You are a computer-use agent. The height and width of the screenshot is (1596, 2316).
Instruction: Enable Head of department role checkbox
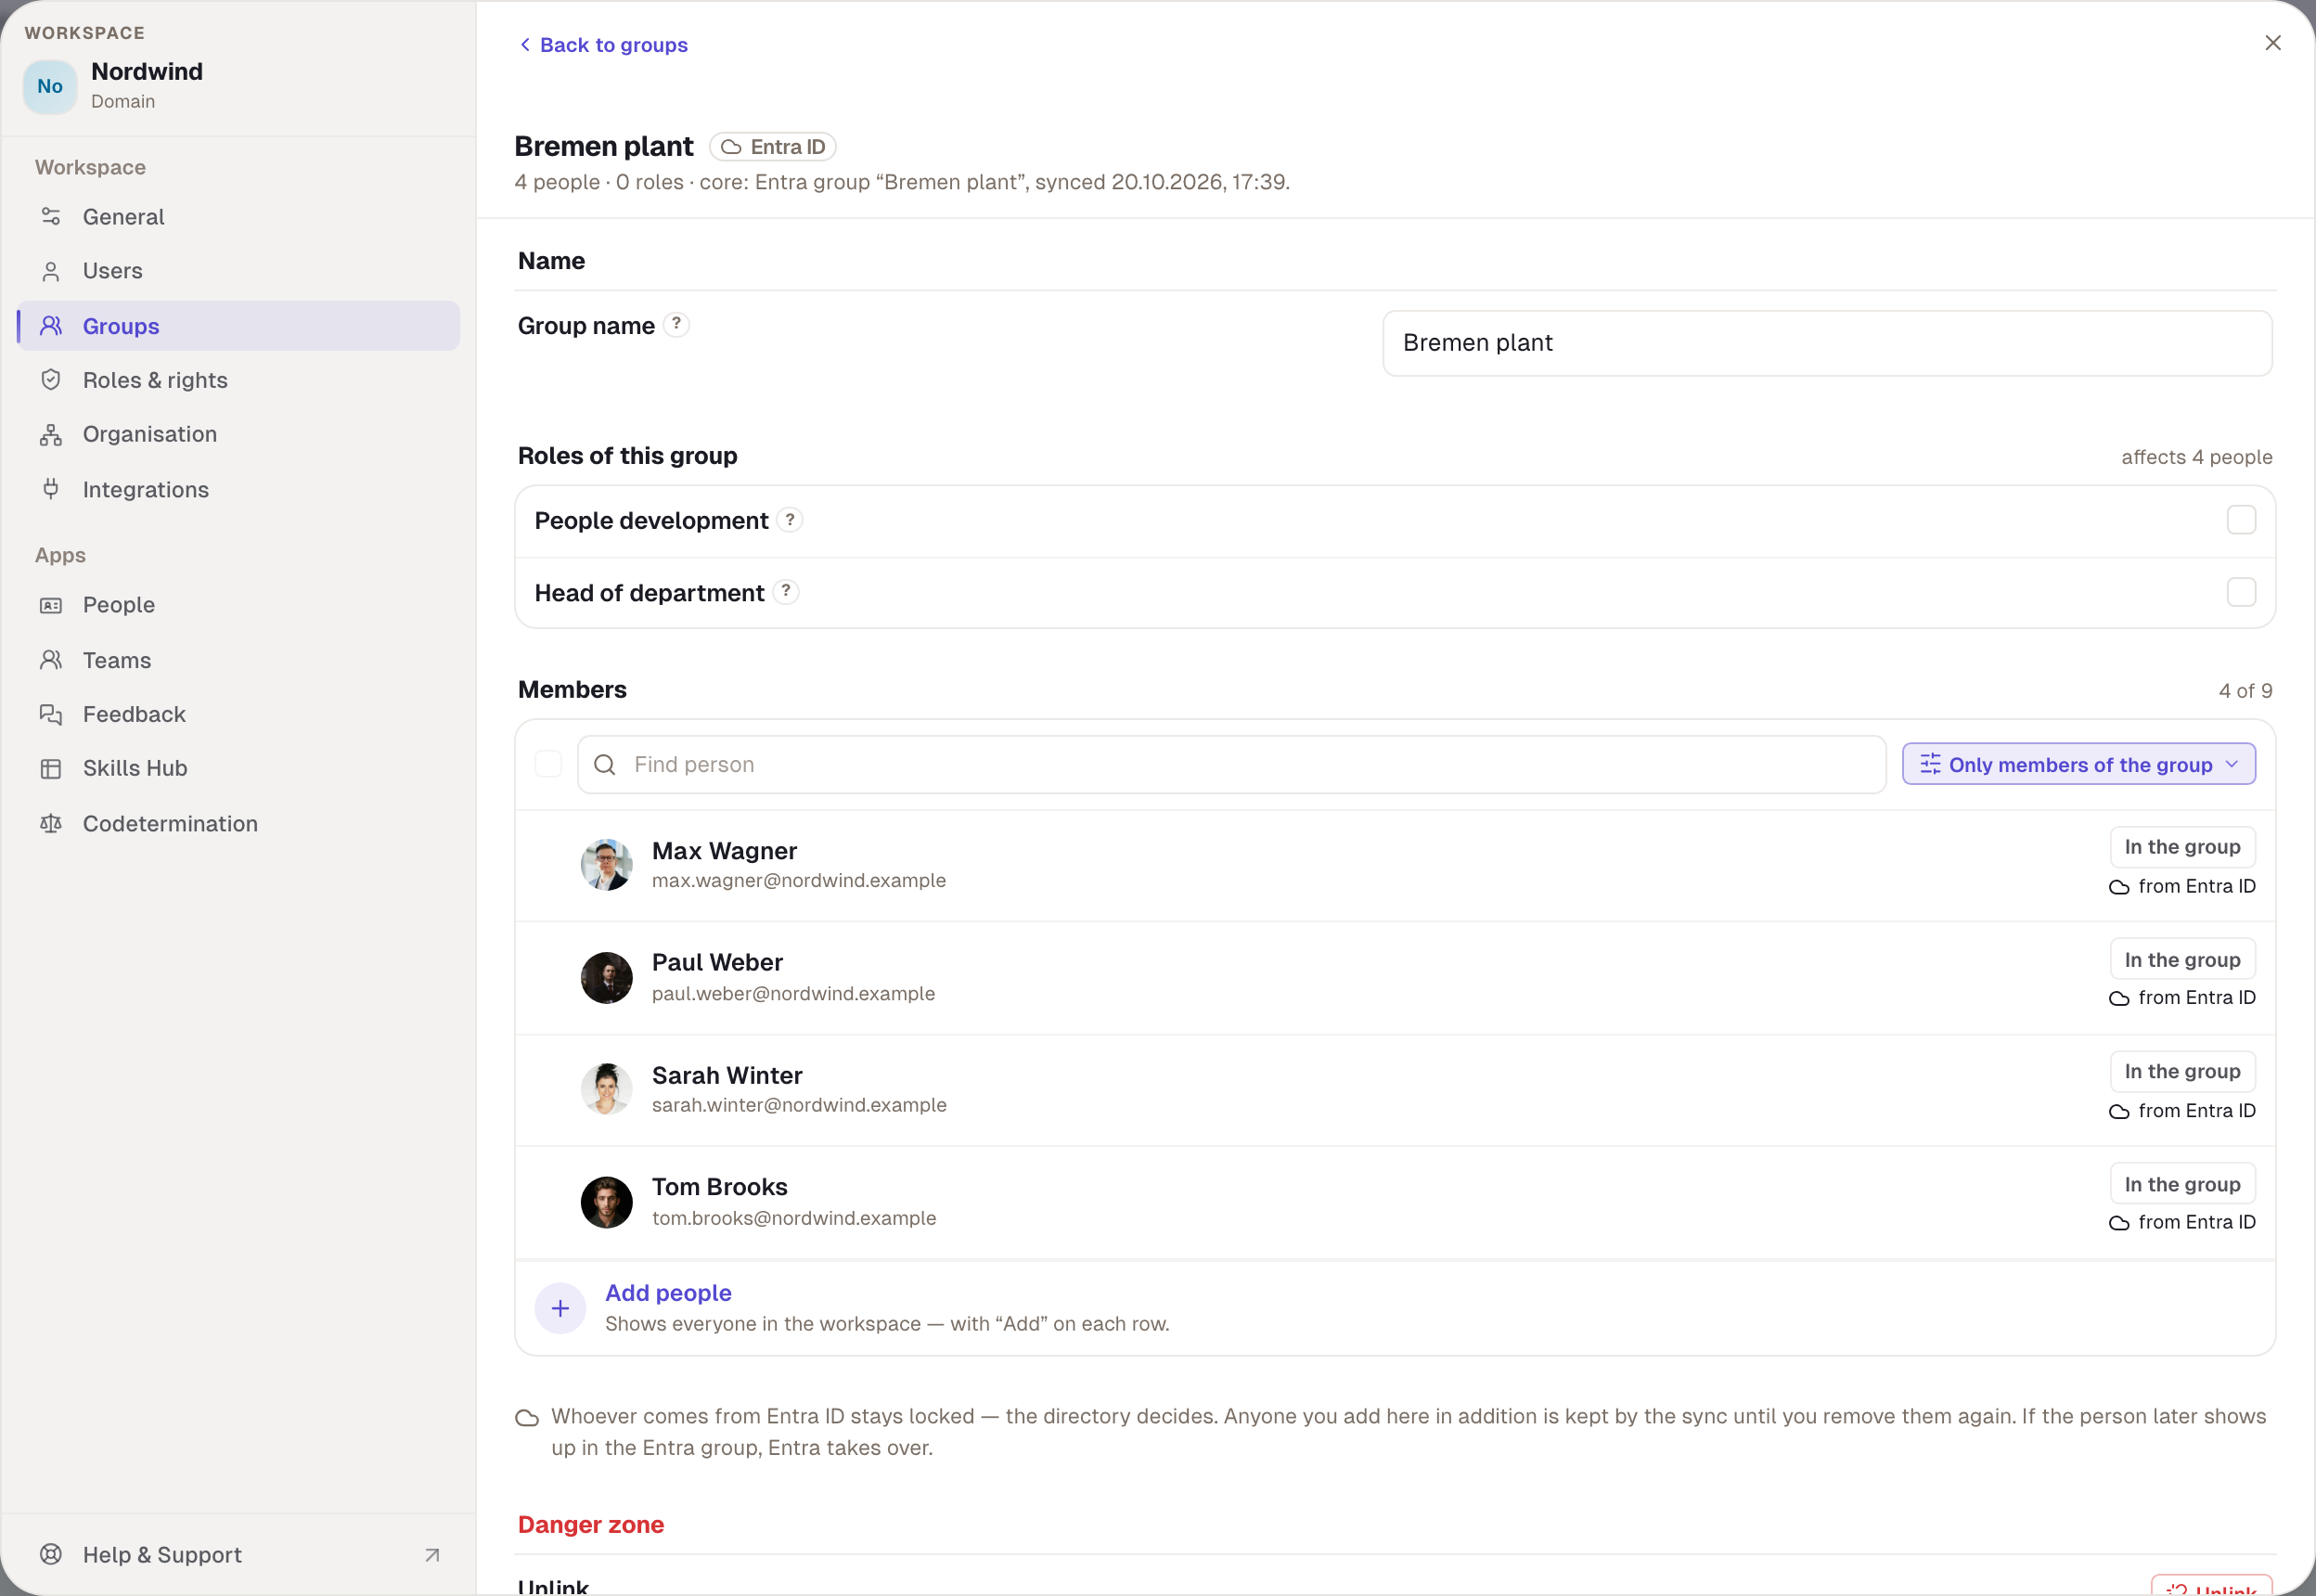click(x=2241, y=592)
